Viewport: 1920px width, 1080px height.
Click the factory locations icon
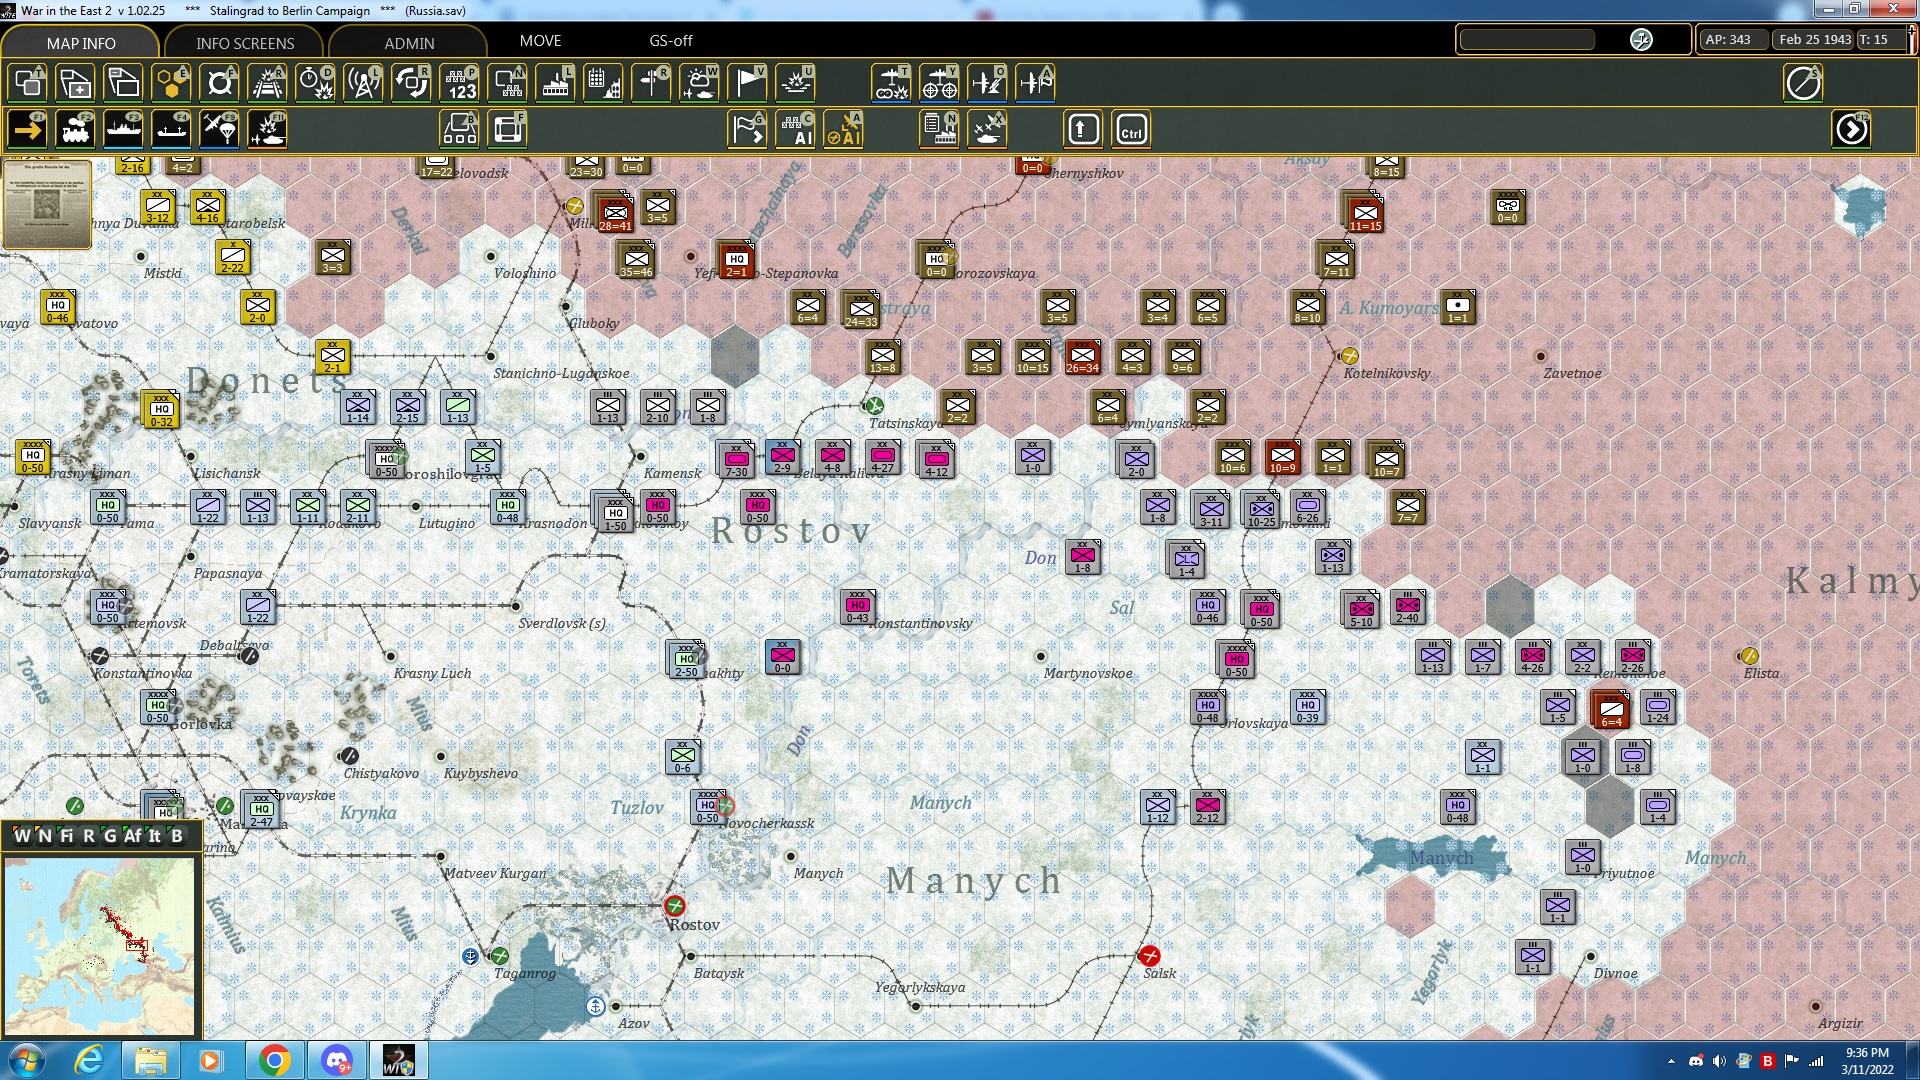coord(555,83)
